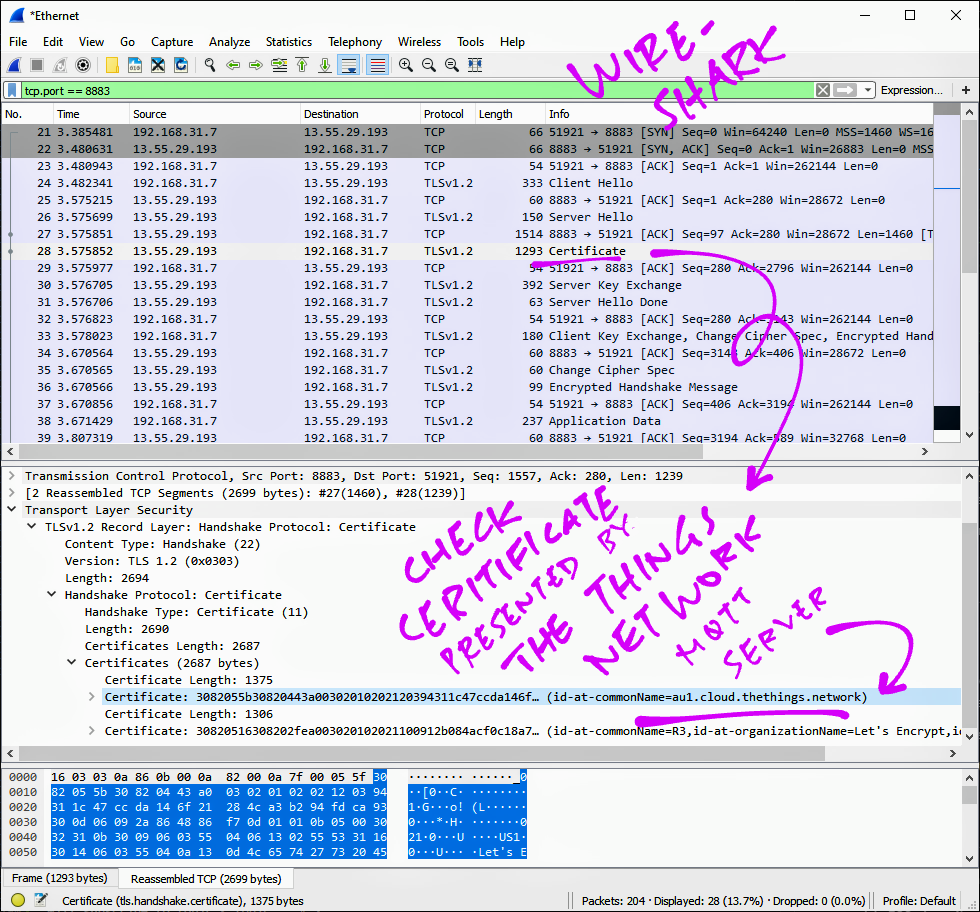Click the zoom in icon in the toolbar

point(406,65)
